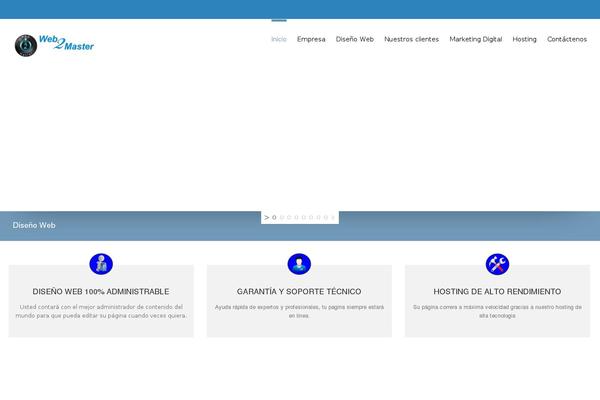This screenshot has width=600, height=400.
Task: Go to the Empresa page
Action: pyautogui.click(x=311, y=39)
